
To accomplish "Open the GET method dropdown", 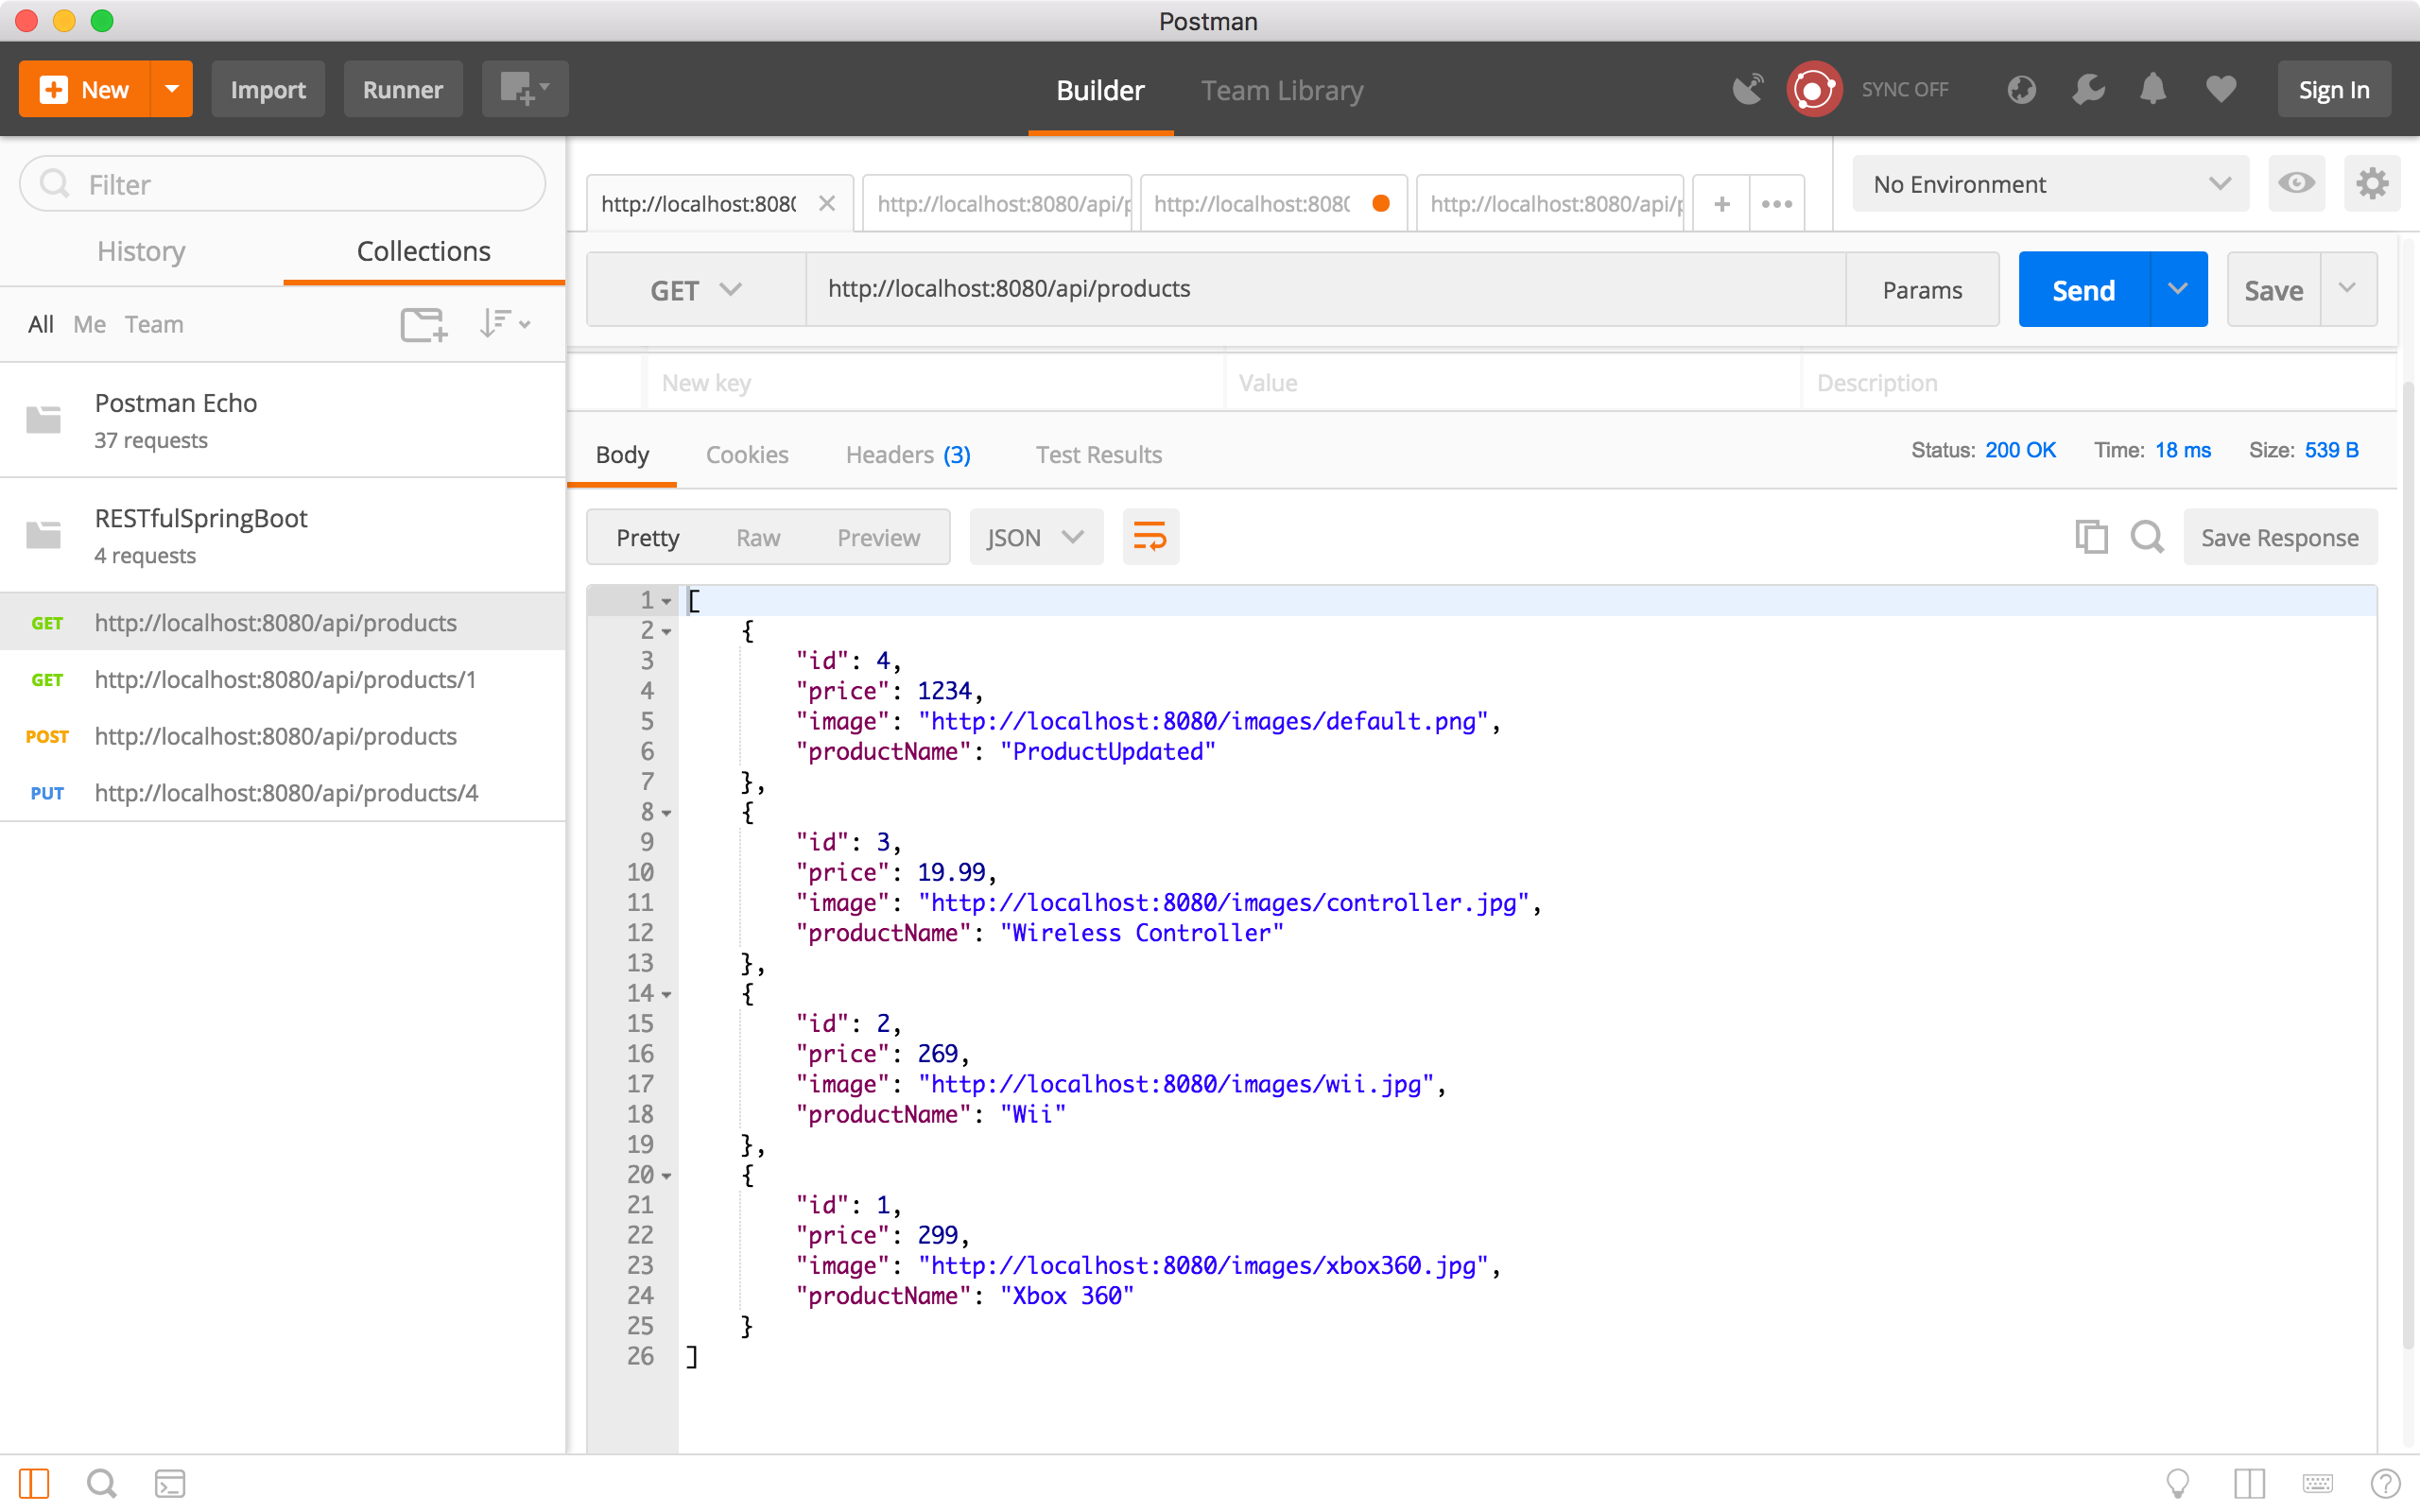I will click(x=696, y=290).
